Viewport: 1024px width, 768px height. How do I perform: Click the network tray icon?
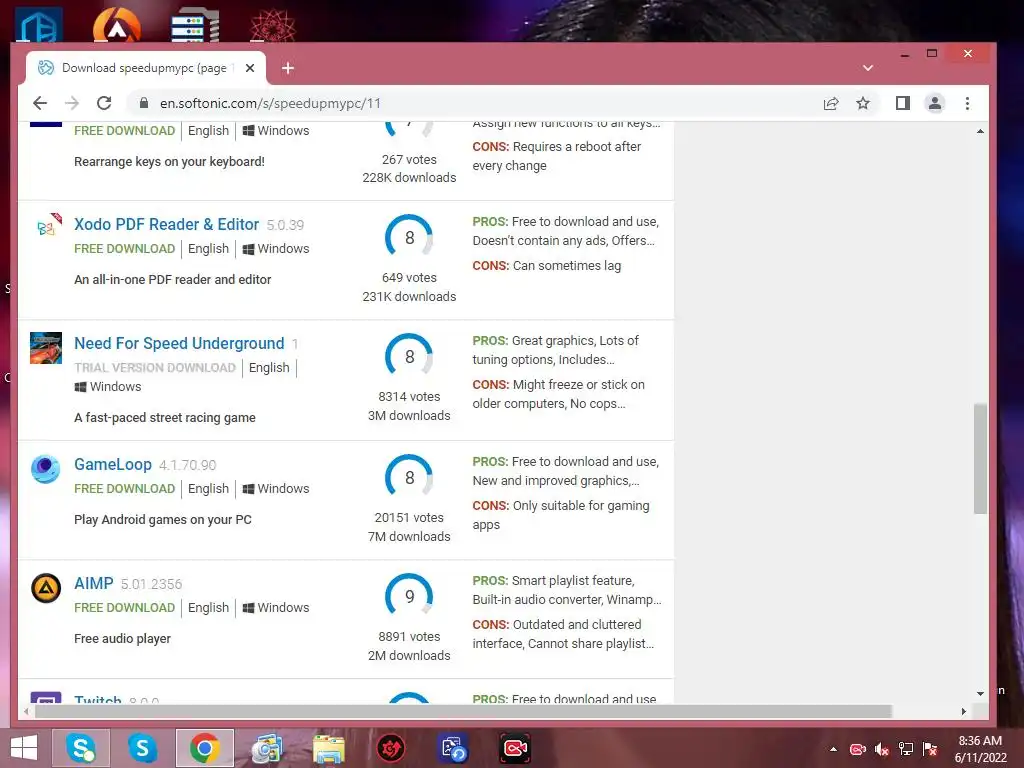(906, 749)
